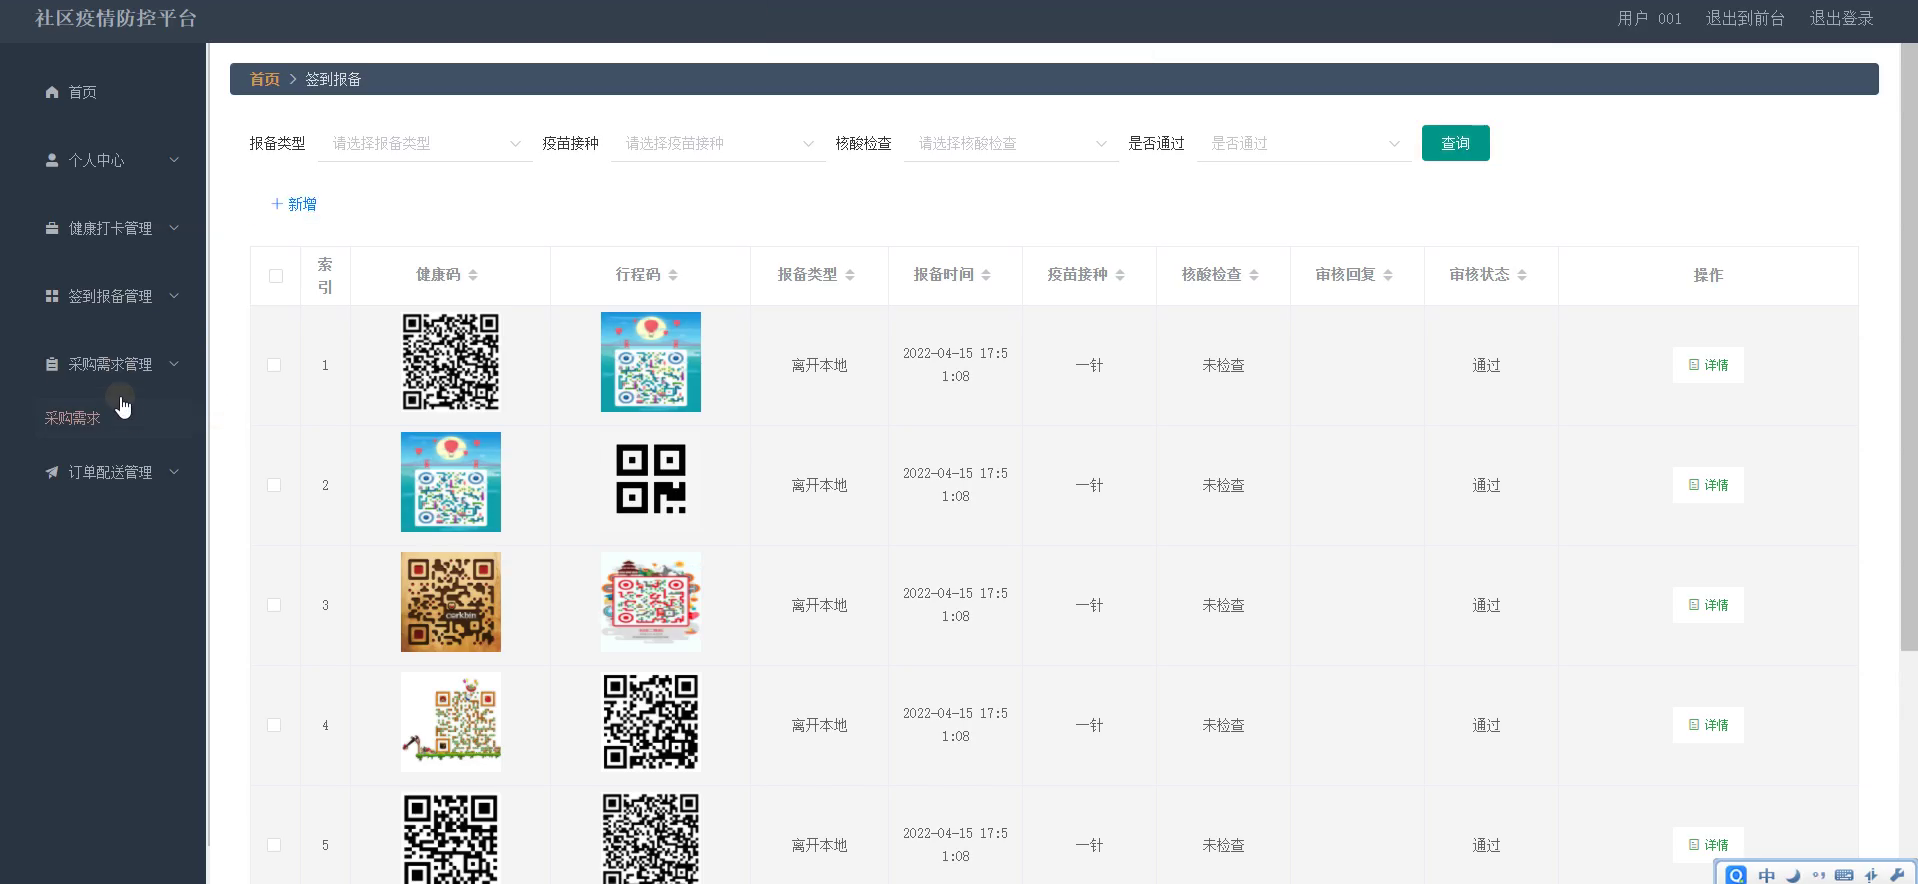Click the wrench icon in the input method bar

pos(1897,875)
